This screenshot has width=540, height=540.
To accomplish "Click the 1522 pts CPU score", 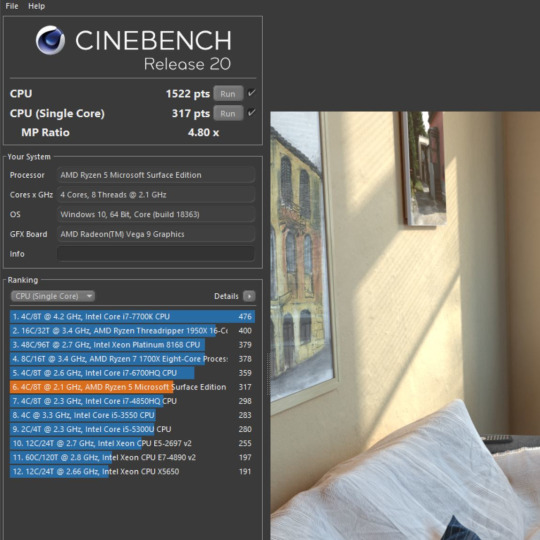I will click(188, 94).
